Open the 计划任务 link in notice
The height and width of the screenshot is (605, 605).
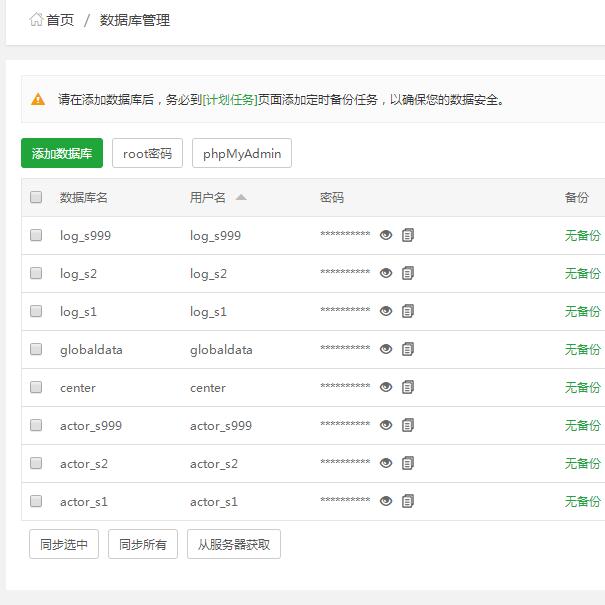click(x=230, y=99)
